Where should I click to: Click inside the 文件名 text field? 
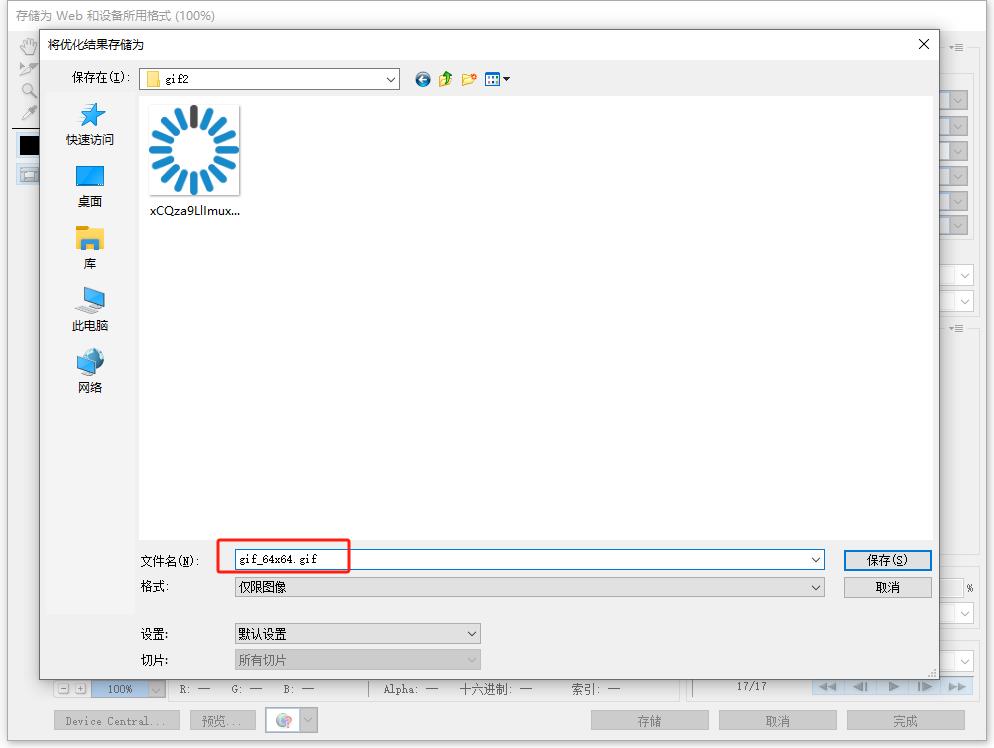click(520, 560)
